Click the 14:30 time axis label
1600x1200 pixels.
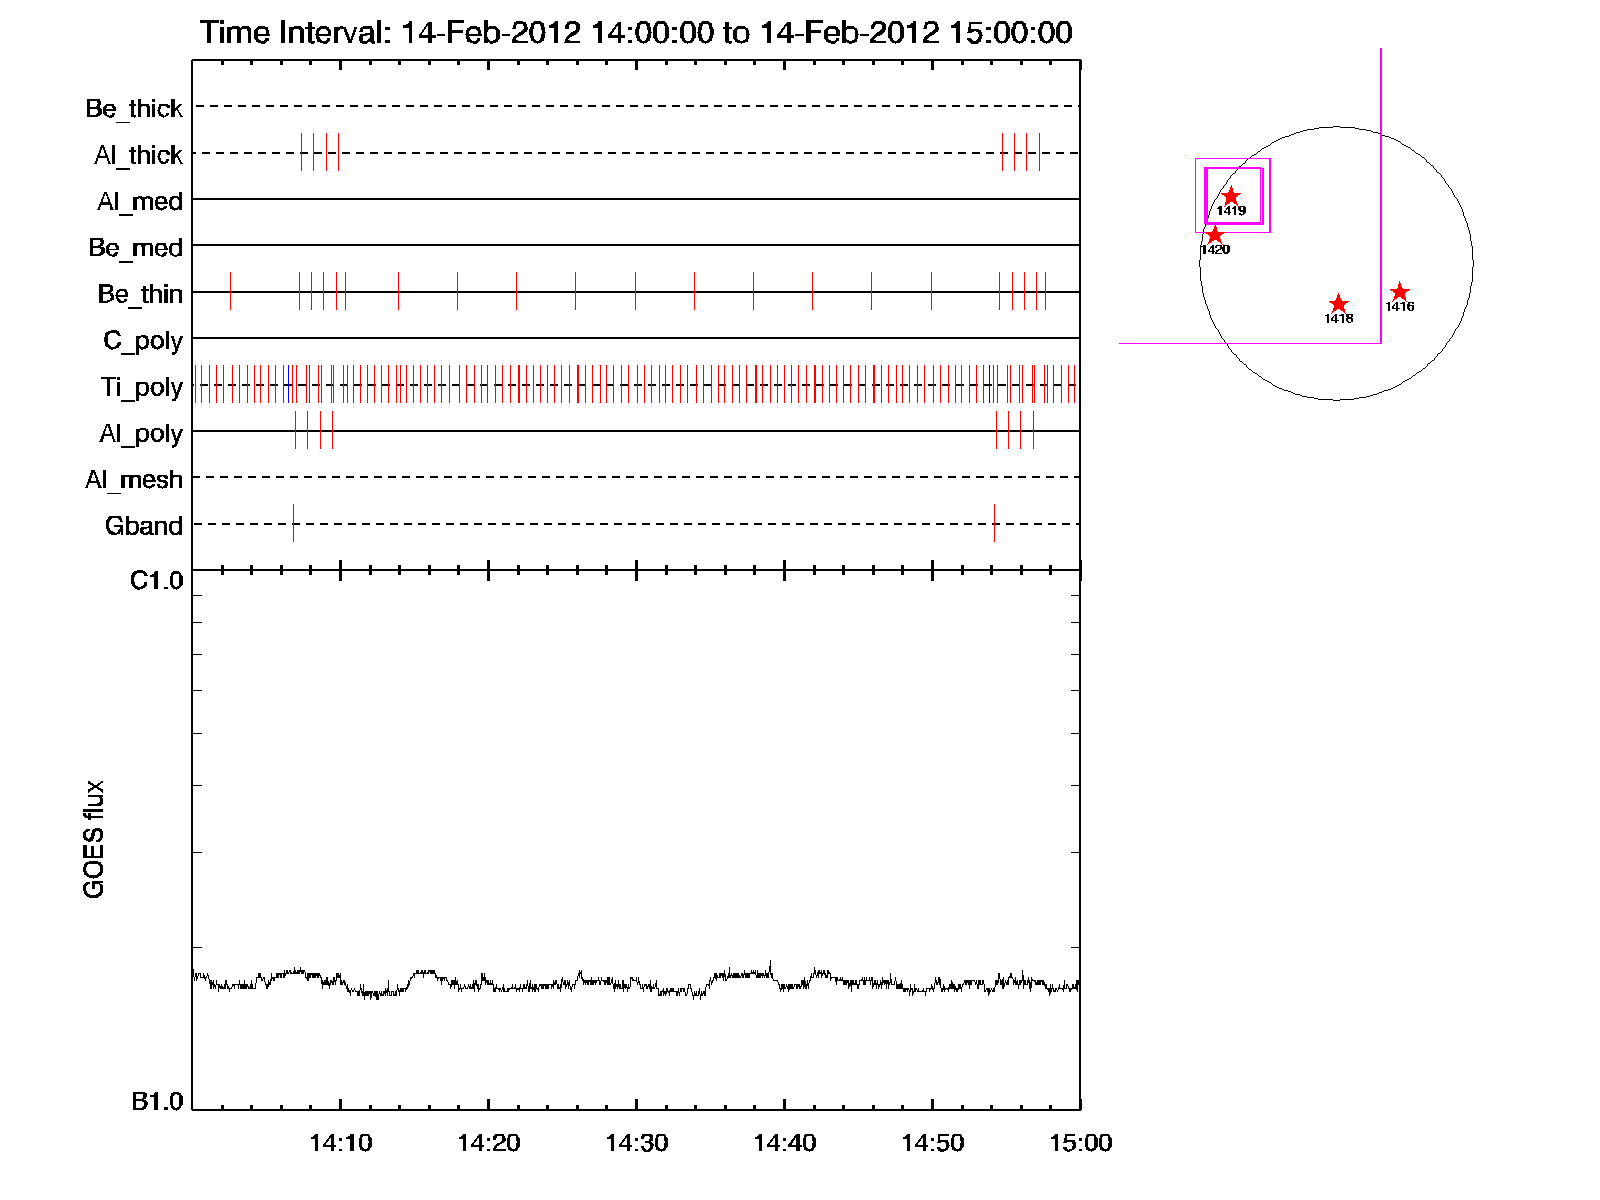click(636, 1143)
